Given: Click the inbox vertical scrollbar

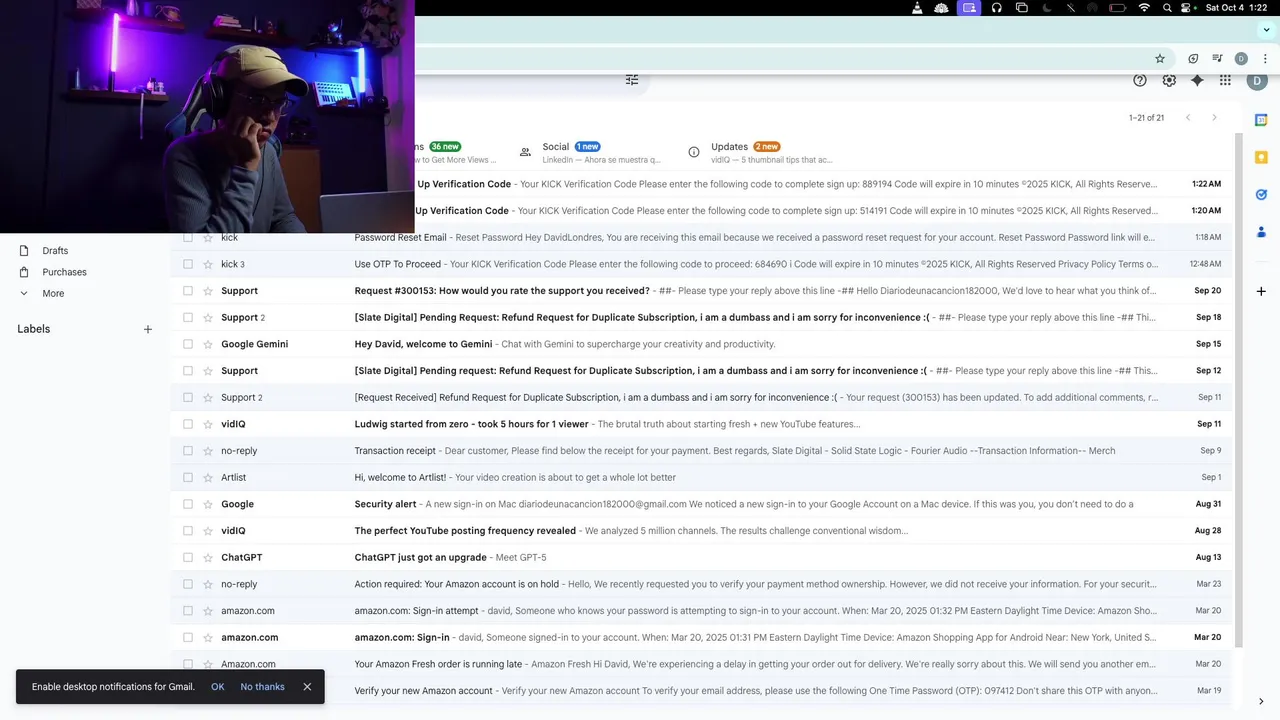Looking at the screenshot, I should (1238, 390).
